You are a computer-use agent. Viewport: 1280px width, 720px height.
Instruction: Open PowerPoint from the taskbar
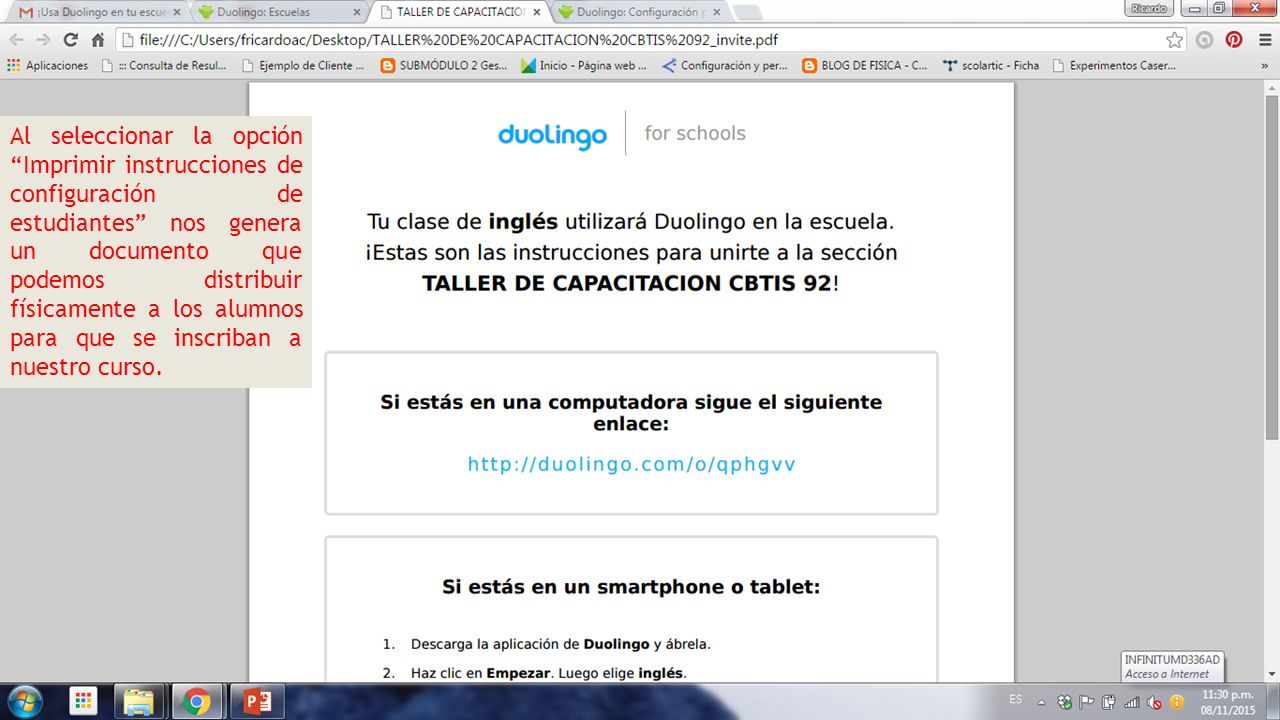point(257,701)
